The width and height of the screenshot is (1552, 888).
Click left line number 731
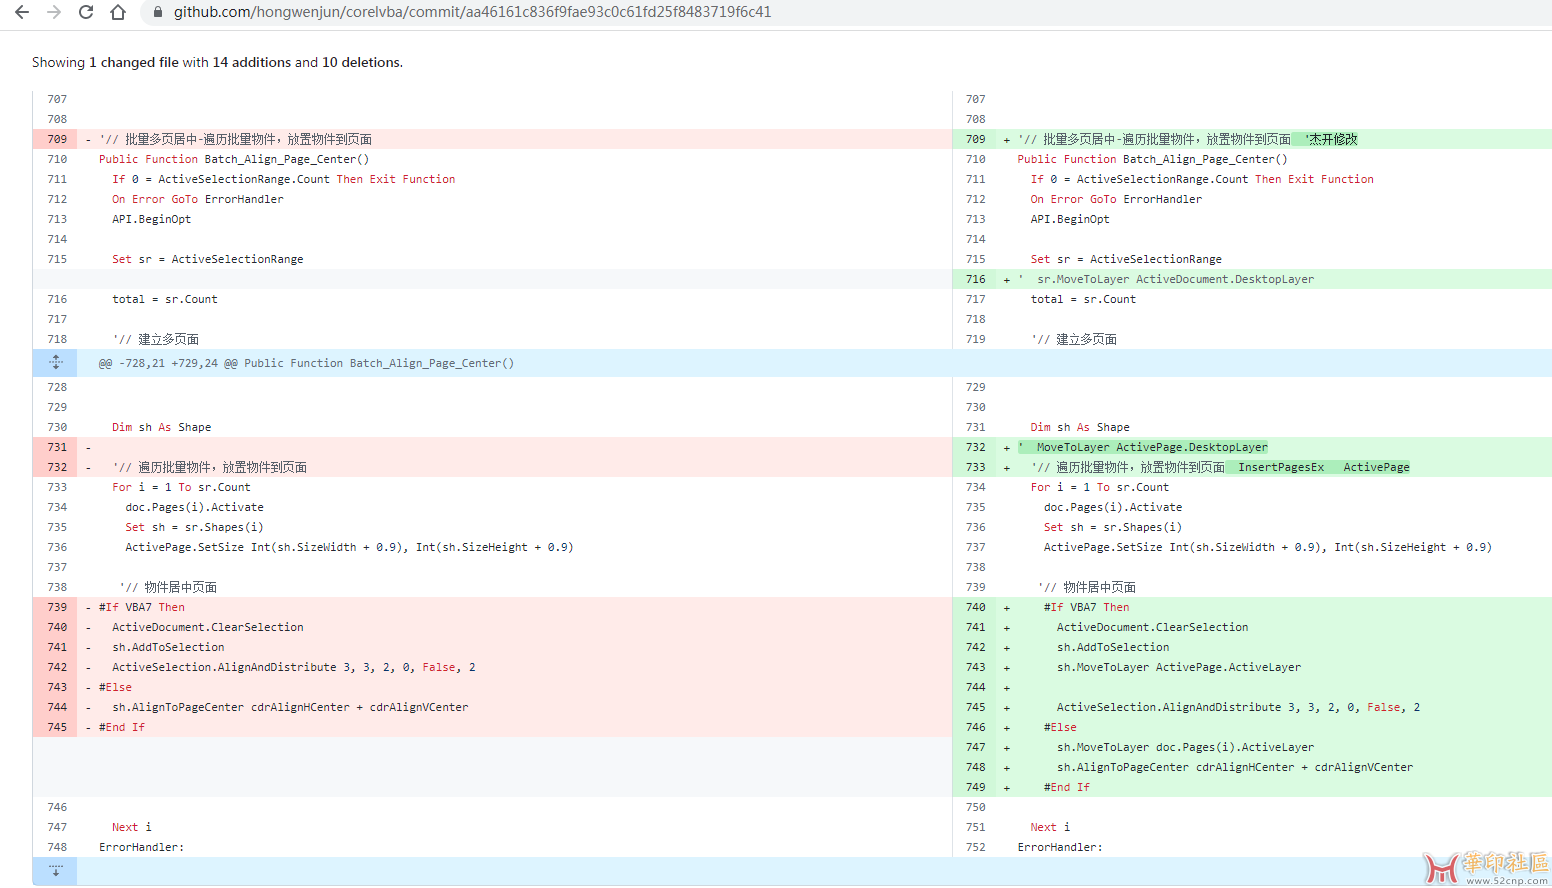point(57,447)
